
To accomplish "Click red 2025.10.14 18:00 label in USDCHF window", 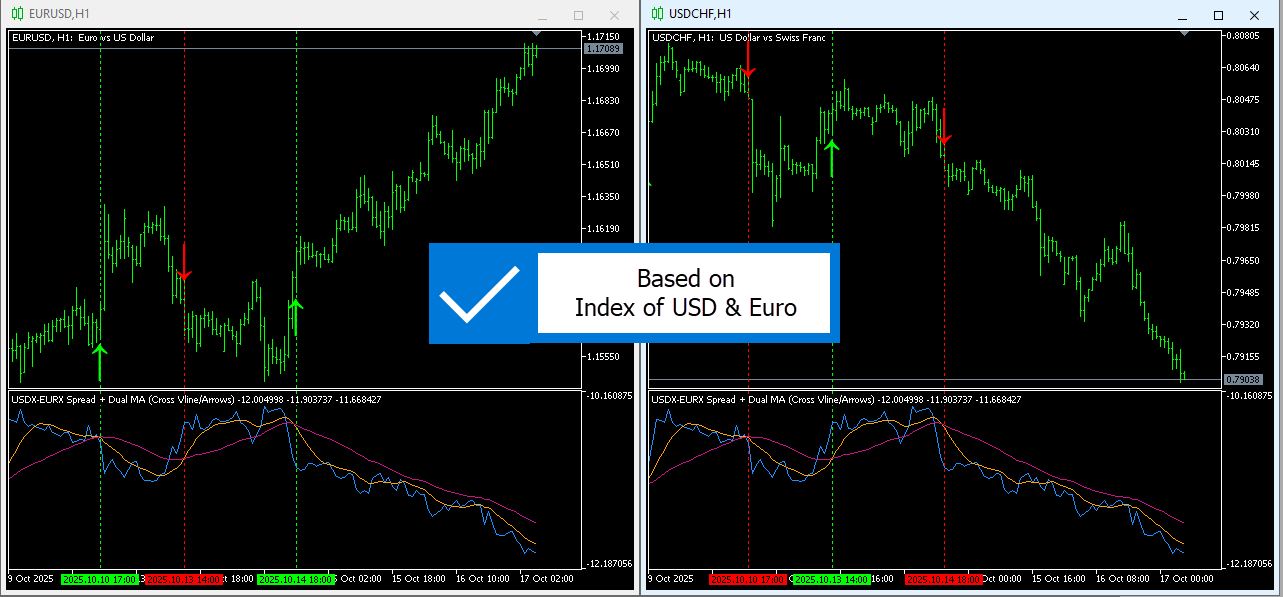I will click(x=944, y=579).
